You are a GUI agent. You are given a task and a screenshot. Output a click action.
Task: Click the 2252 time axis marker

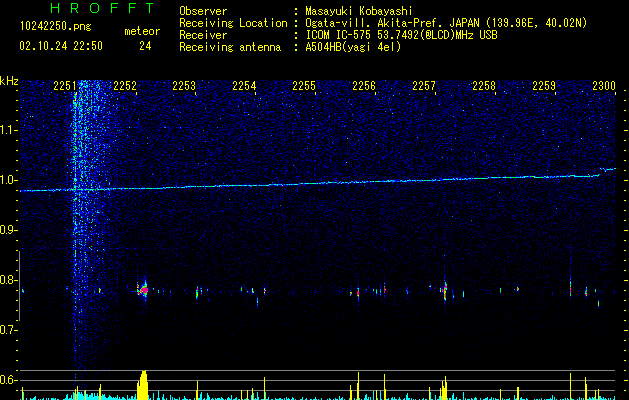click(125, 86)
